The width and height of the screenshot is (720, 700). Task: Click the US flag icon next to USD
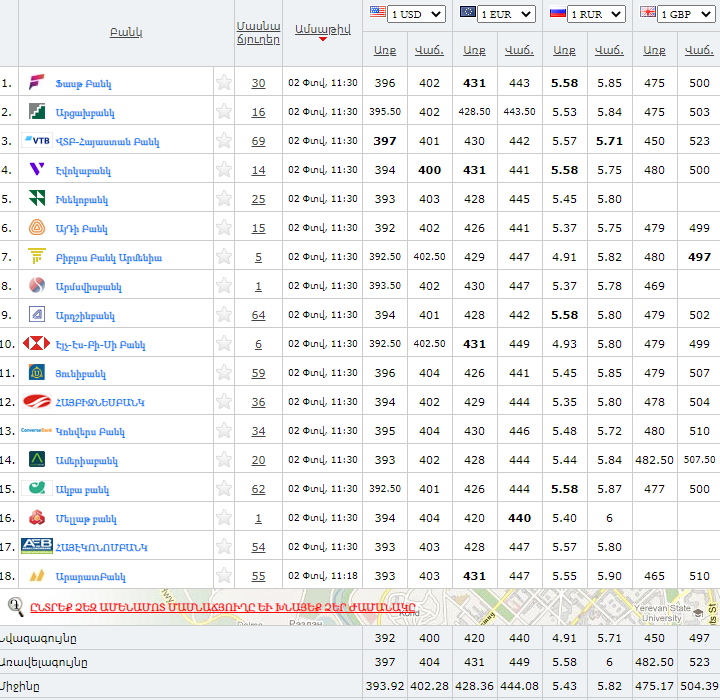click(x=377, y=12)
